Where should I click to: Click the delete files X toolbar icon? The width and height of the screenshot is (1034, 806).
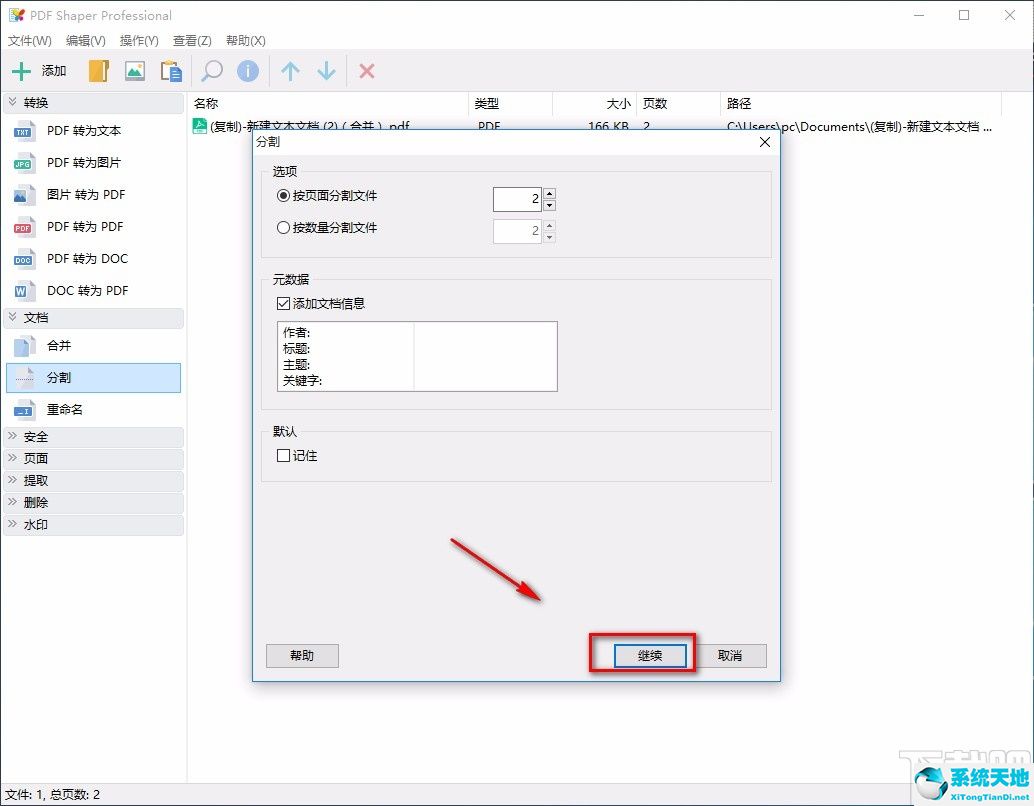(366, 70)
